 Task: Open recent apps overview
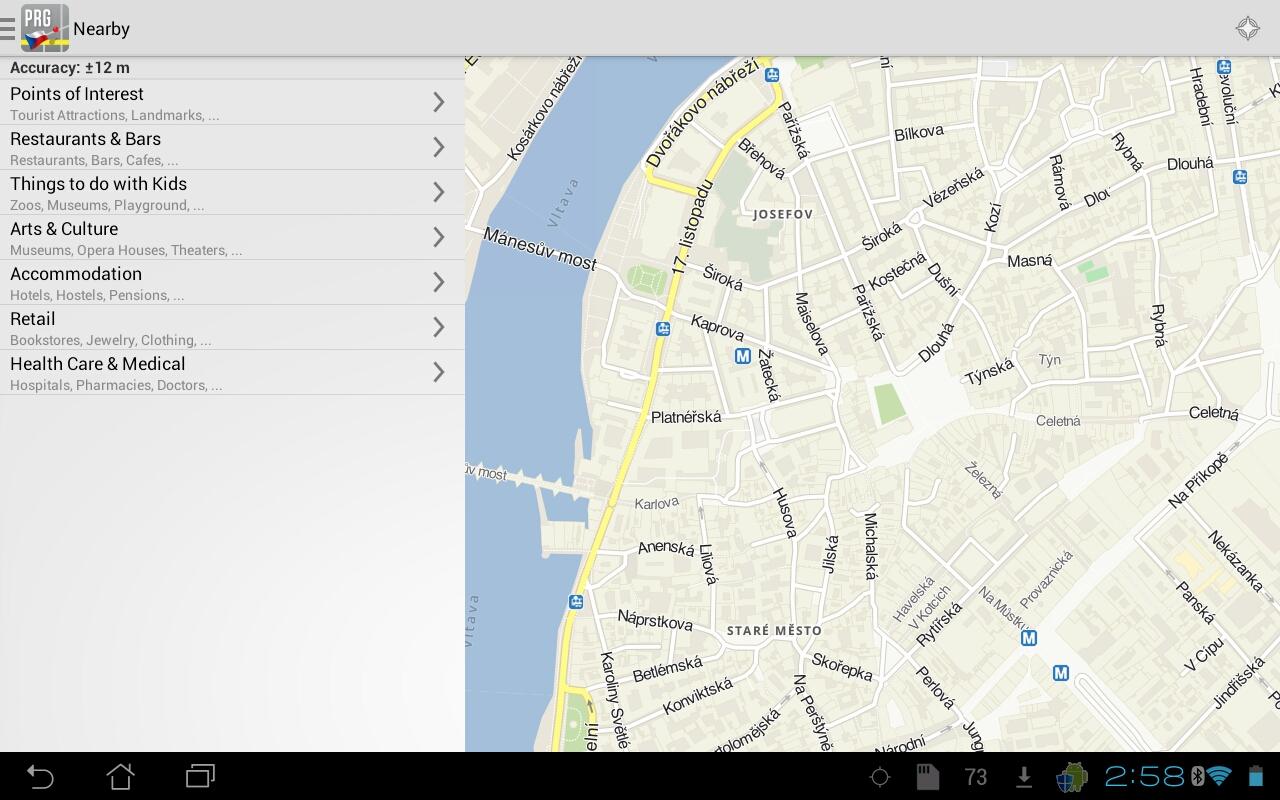point(200,776)
